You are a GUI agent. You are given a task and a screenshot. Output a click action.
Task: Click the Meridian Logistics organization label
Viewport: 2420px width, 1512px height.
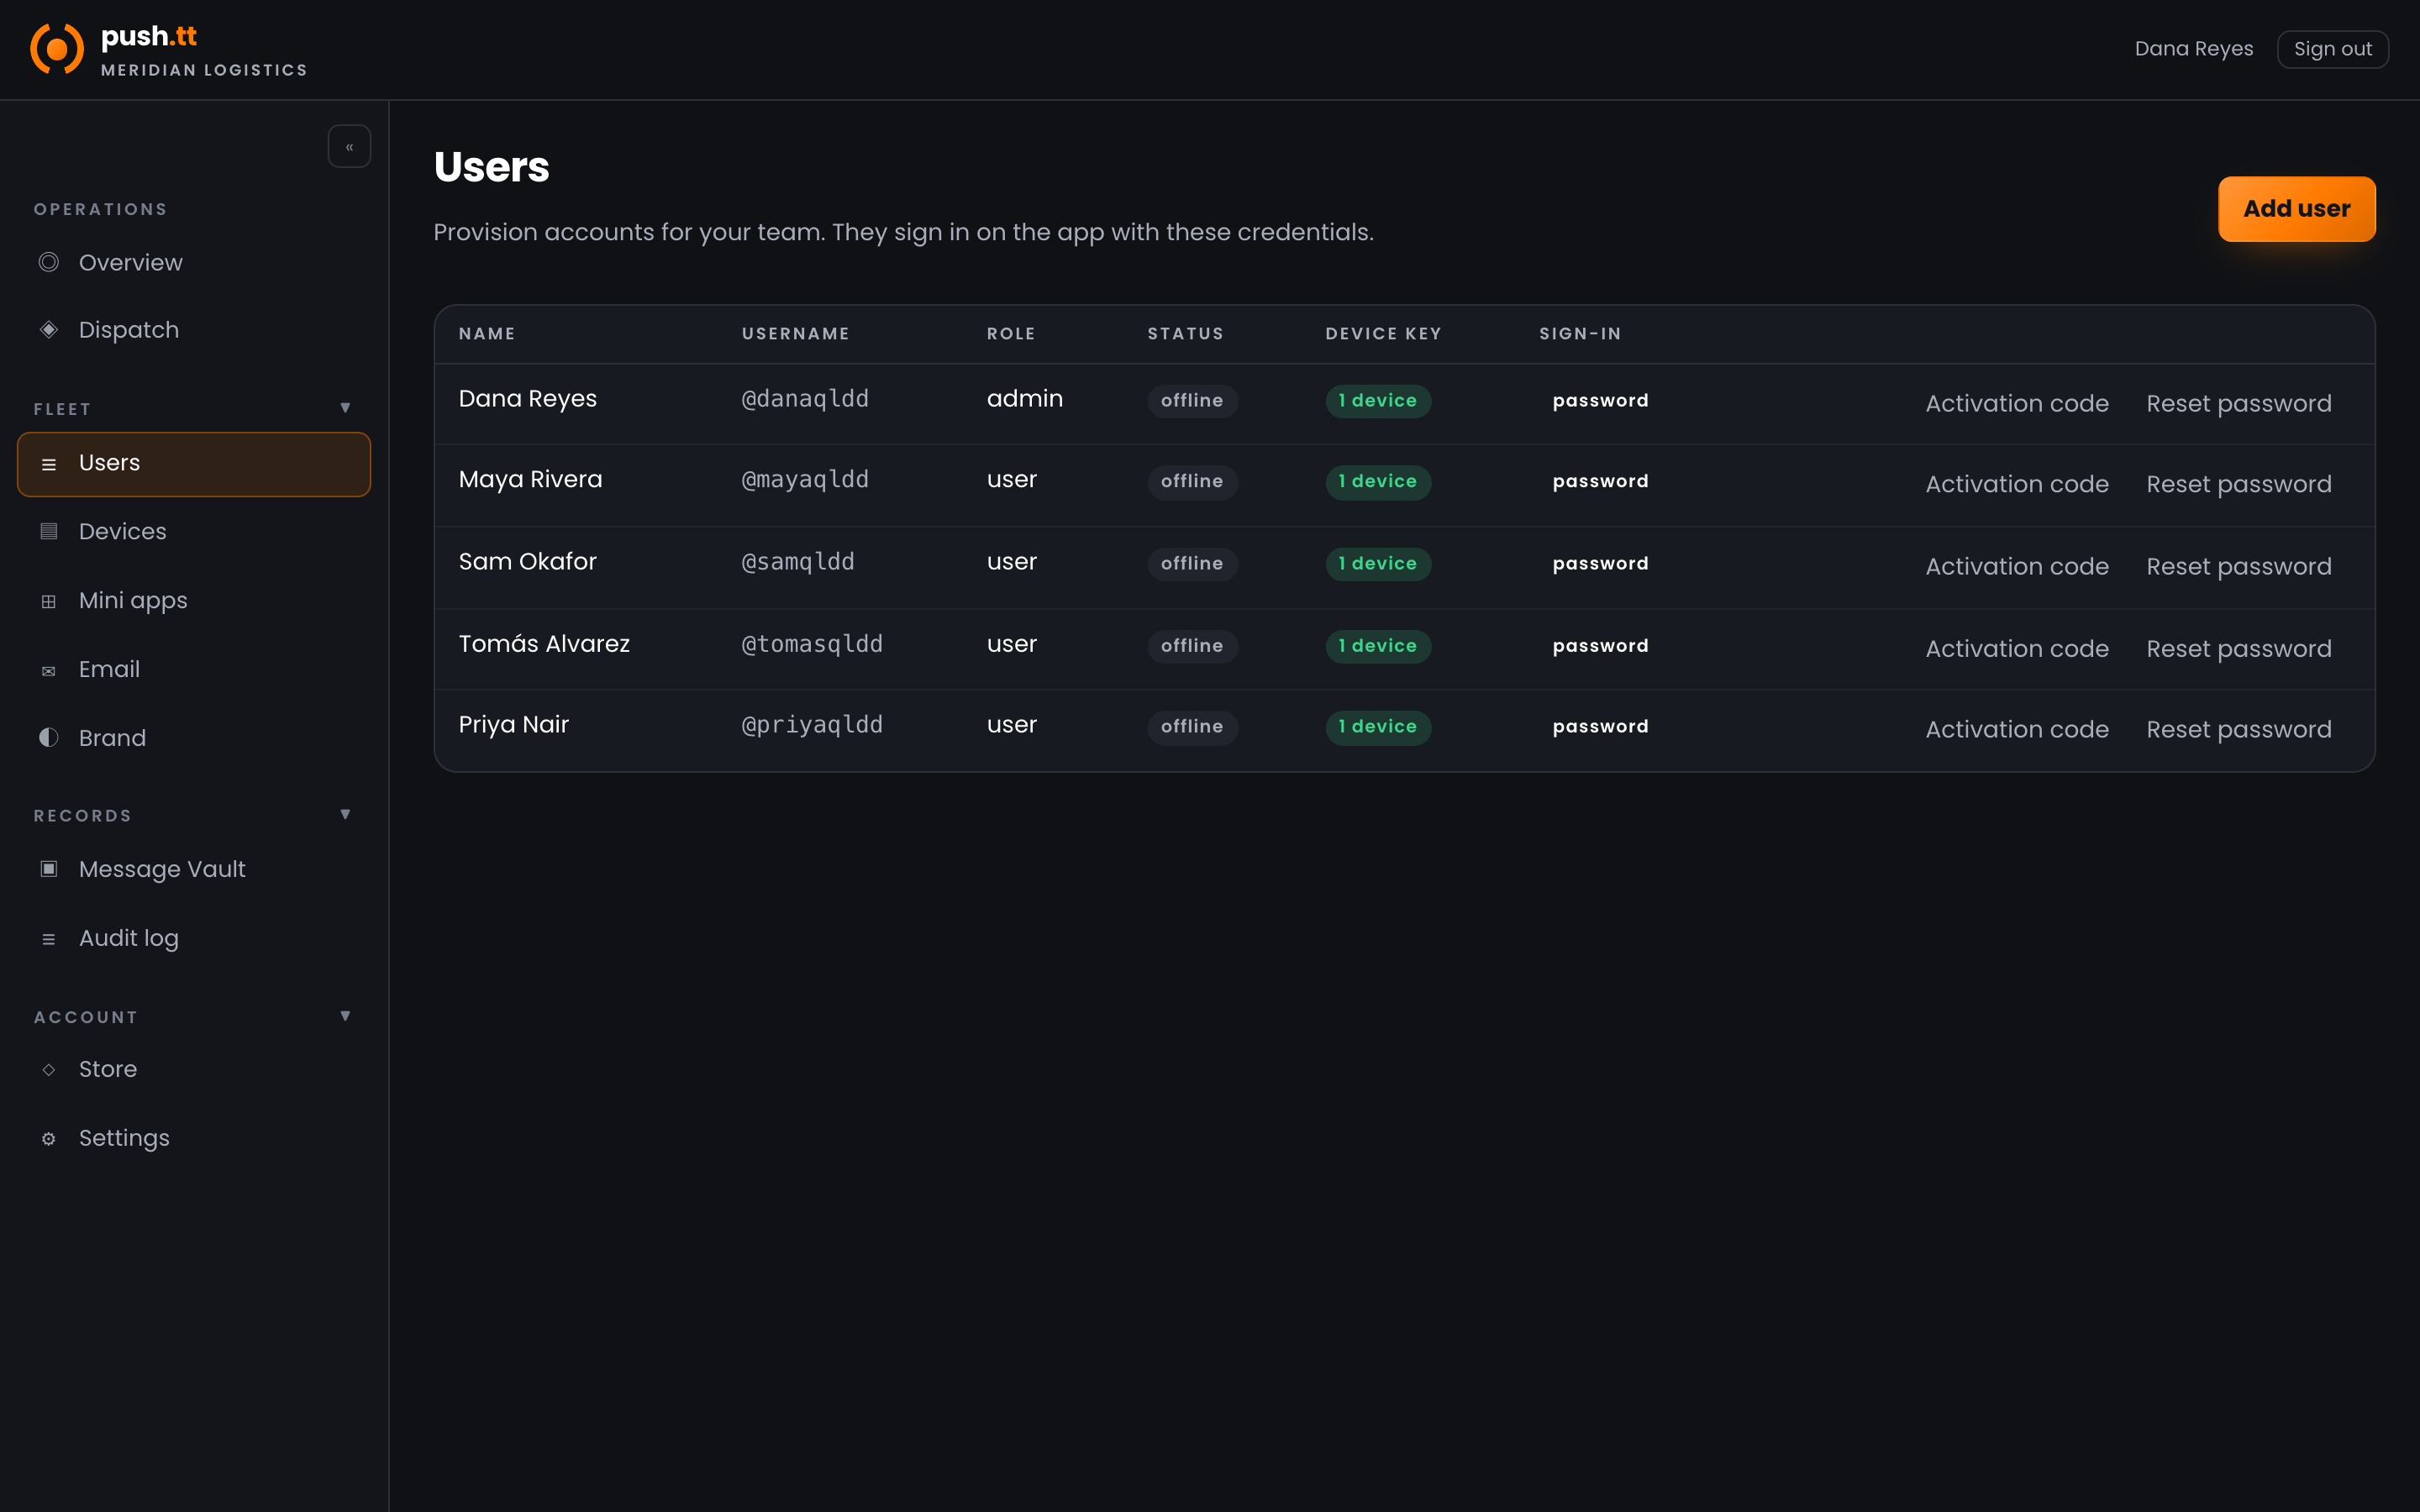pyautogui.click(x=204, y=70)
